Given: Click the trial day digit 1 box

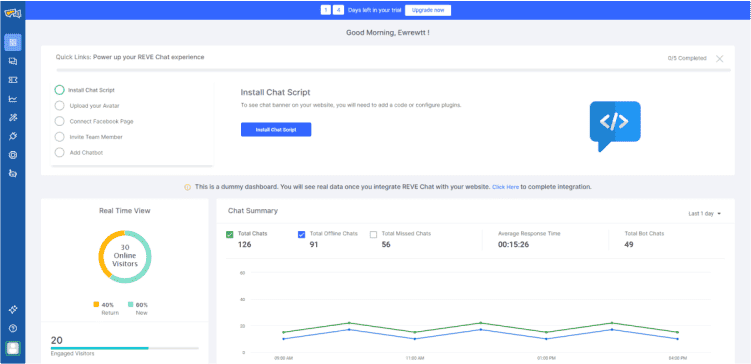Looking at the screenshot, I should point(326,10).
